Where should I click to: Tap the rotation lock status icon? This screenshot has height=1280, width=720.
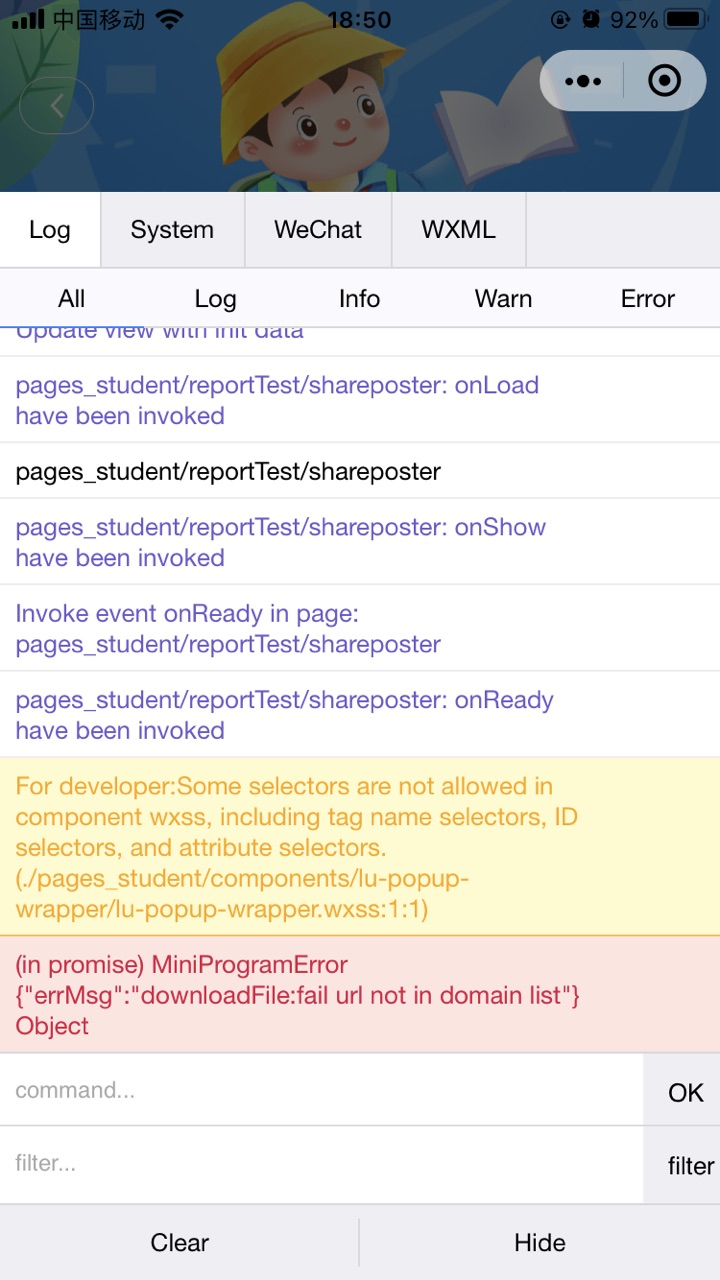560,19
